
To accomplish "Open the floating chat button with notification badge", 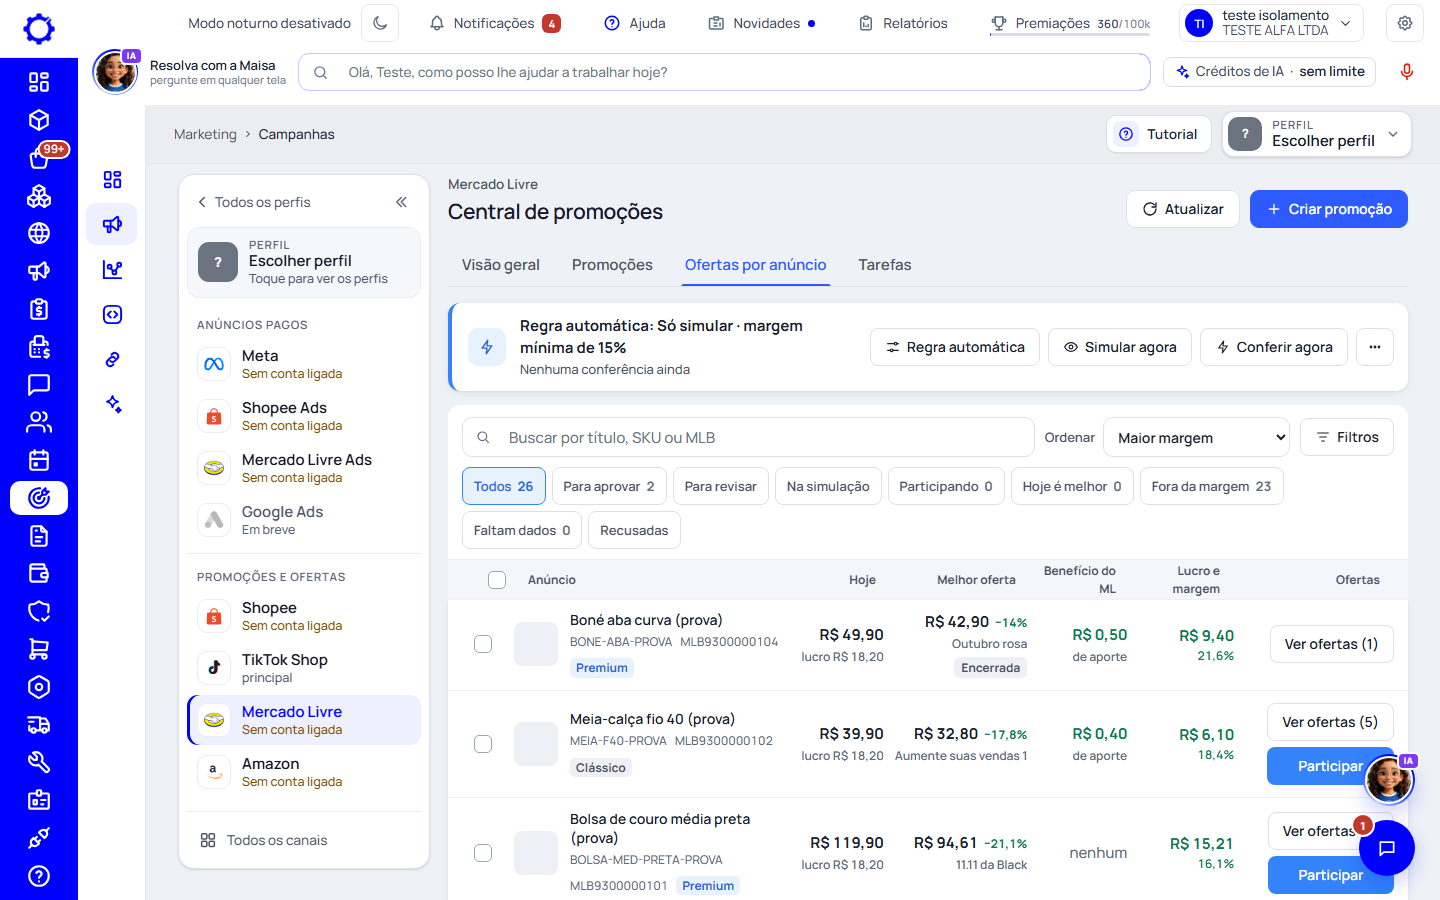I will pyautogui.click(x=1387, y=848).
